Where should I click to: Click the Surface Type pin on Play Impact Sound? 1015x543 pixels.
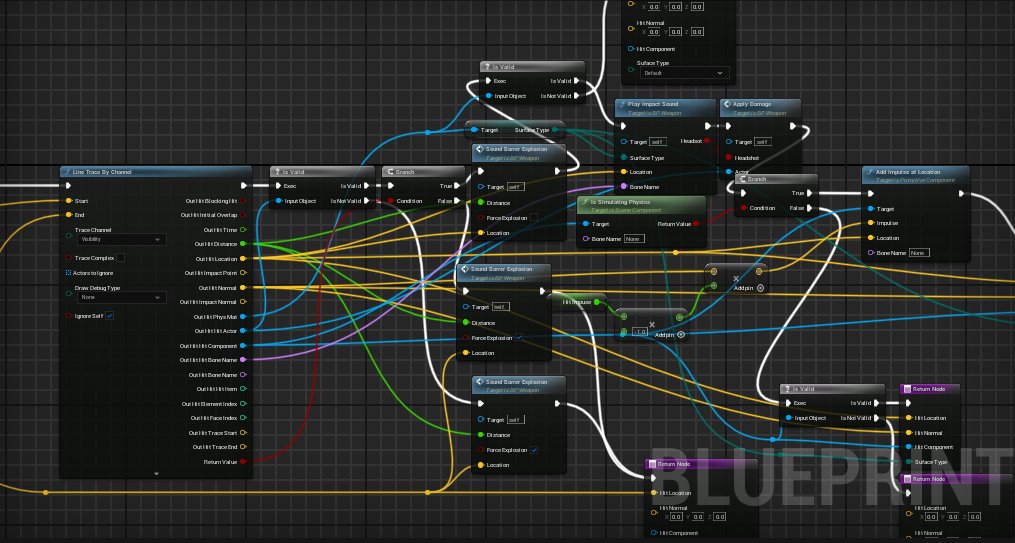[x=624, y=157]
